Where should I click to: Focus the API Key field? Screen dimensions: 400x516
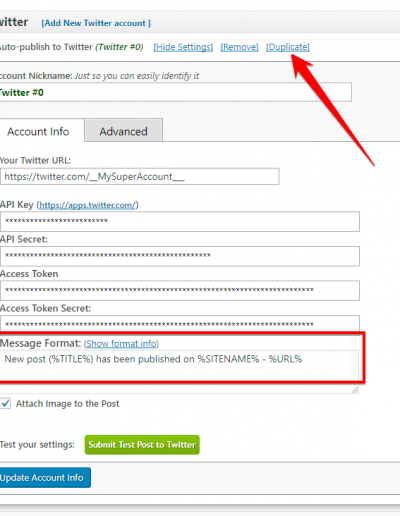click(180, 221)
